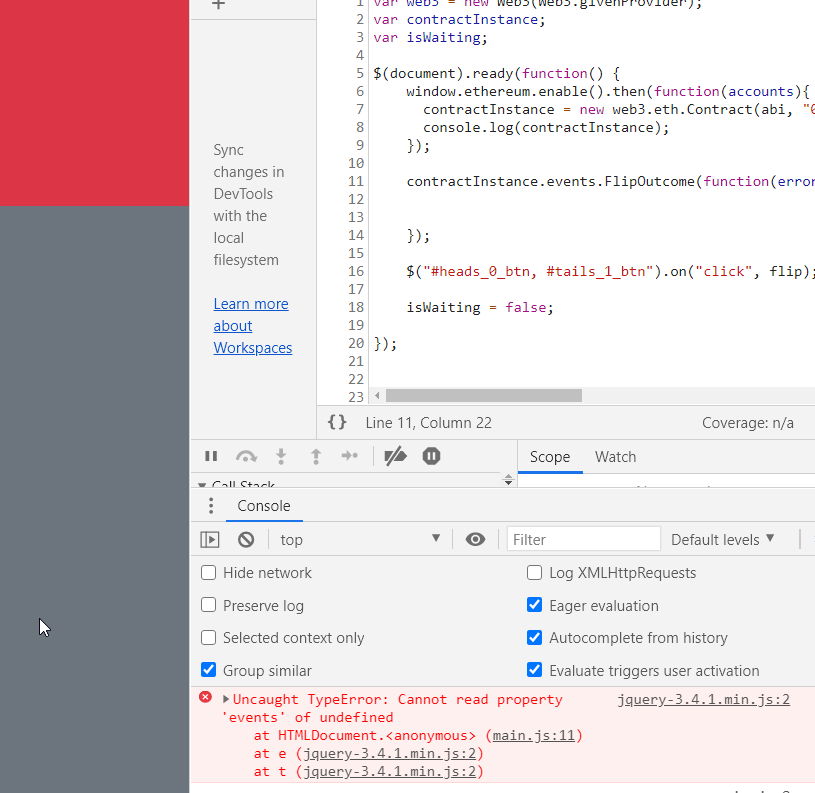Select the Console drawer tab
This screenshot has width=815, height=793.
(x=264, y=506)
